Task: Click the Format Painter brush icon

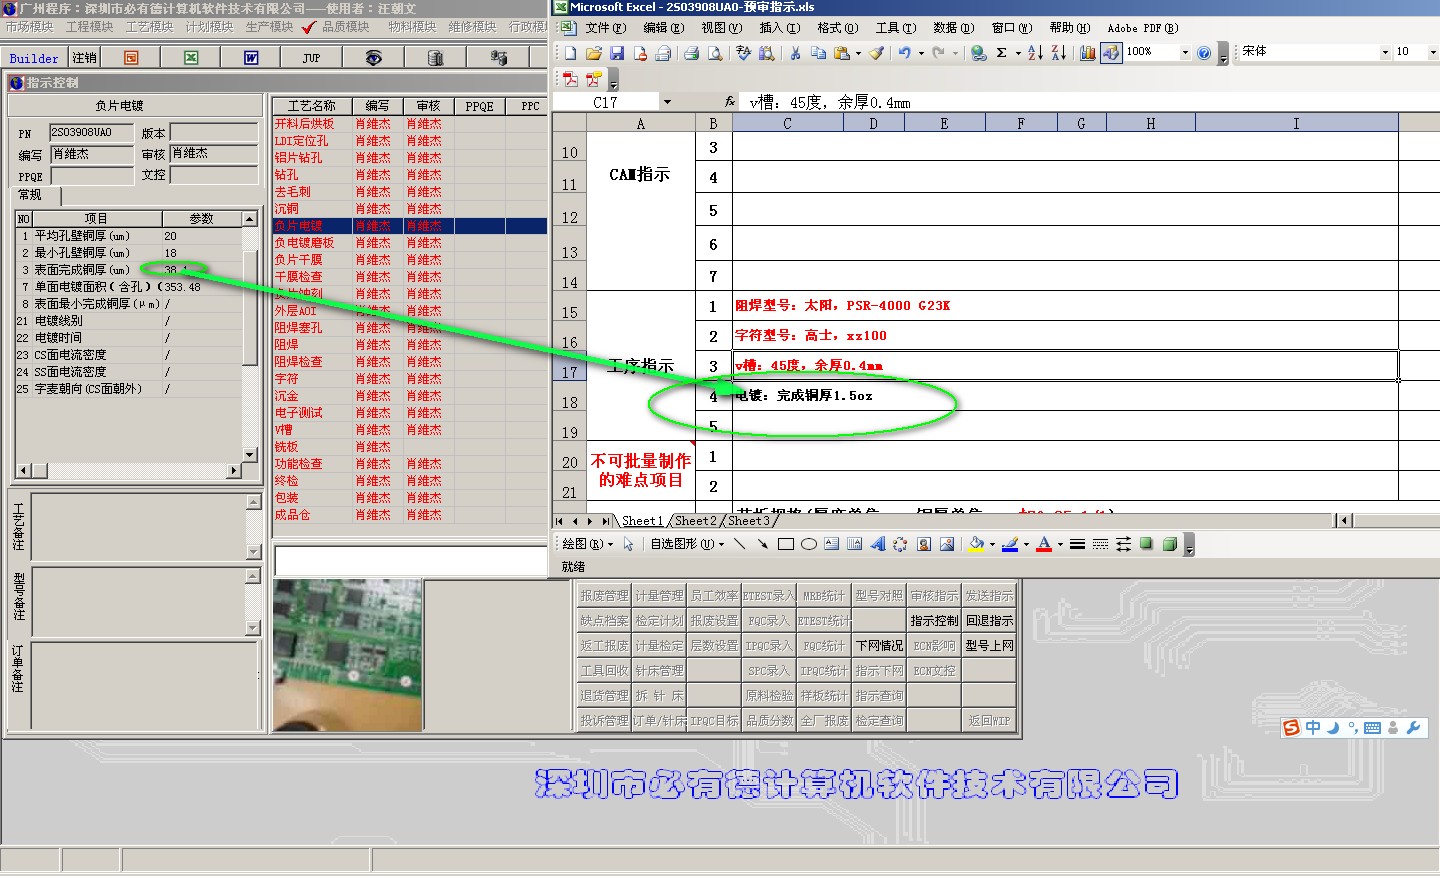Action: click(x=877, y=53)
